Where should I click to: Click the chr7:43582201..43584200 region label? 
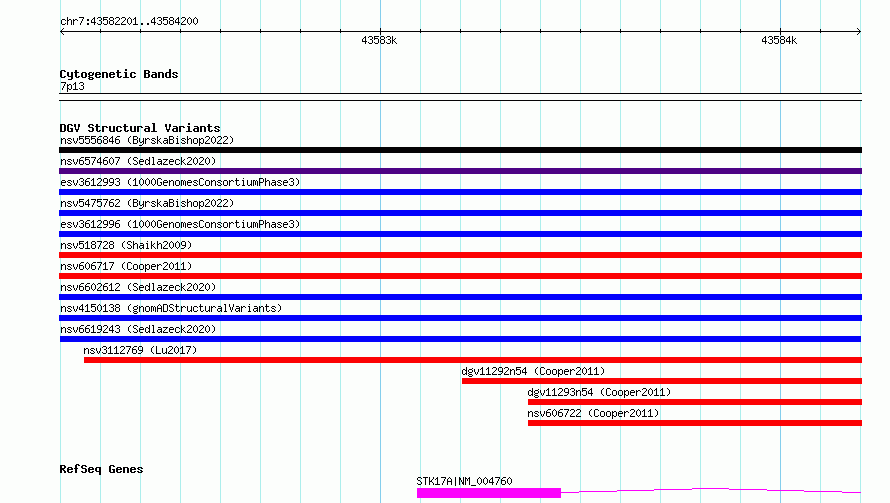click(x=129, y=21)
